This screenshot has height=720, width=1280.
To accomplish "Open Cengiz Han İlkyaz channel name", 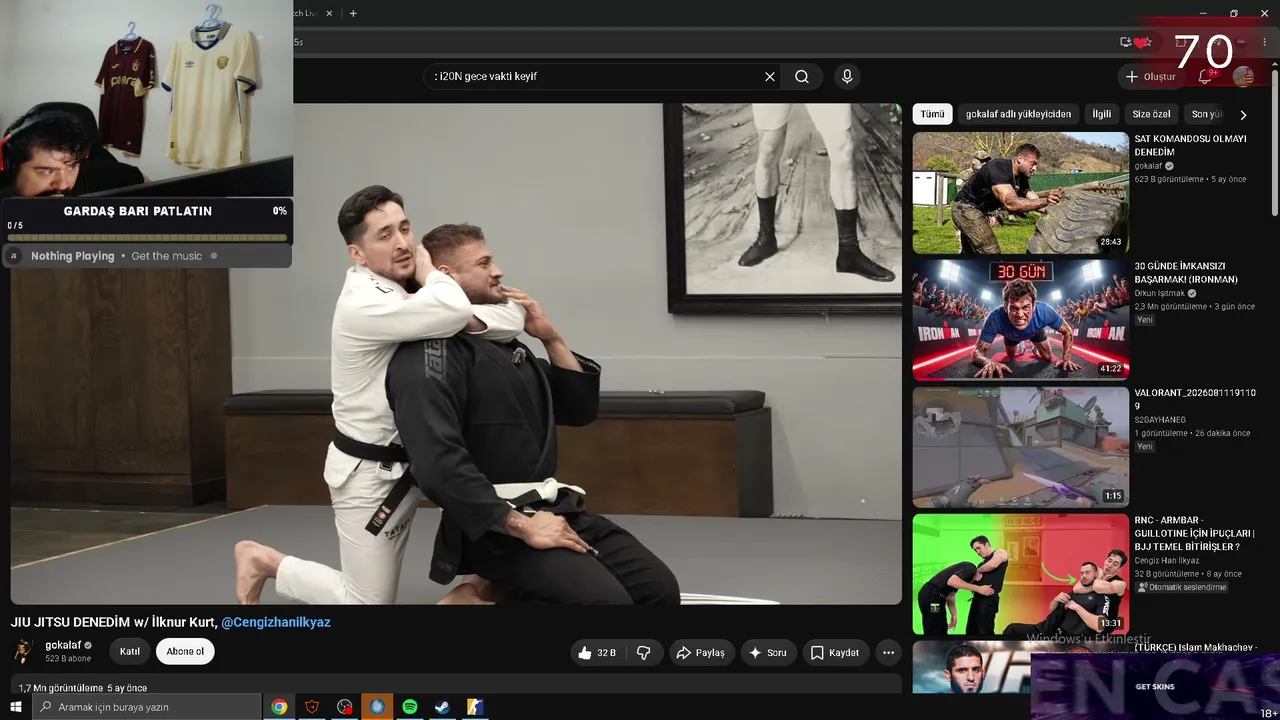I will click(x=1167, y=561).
